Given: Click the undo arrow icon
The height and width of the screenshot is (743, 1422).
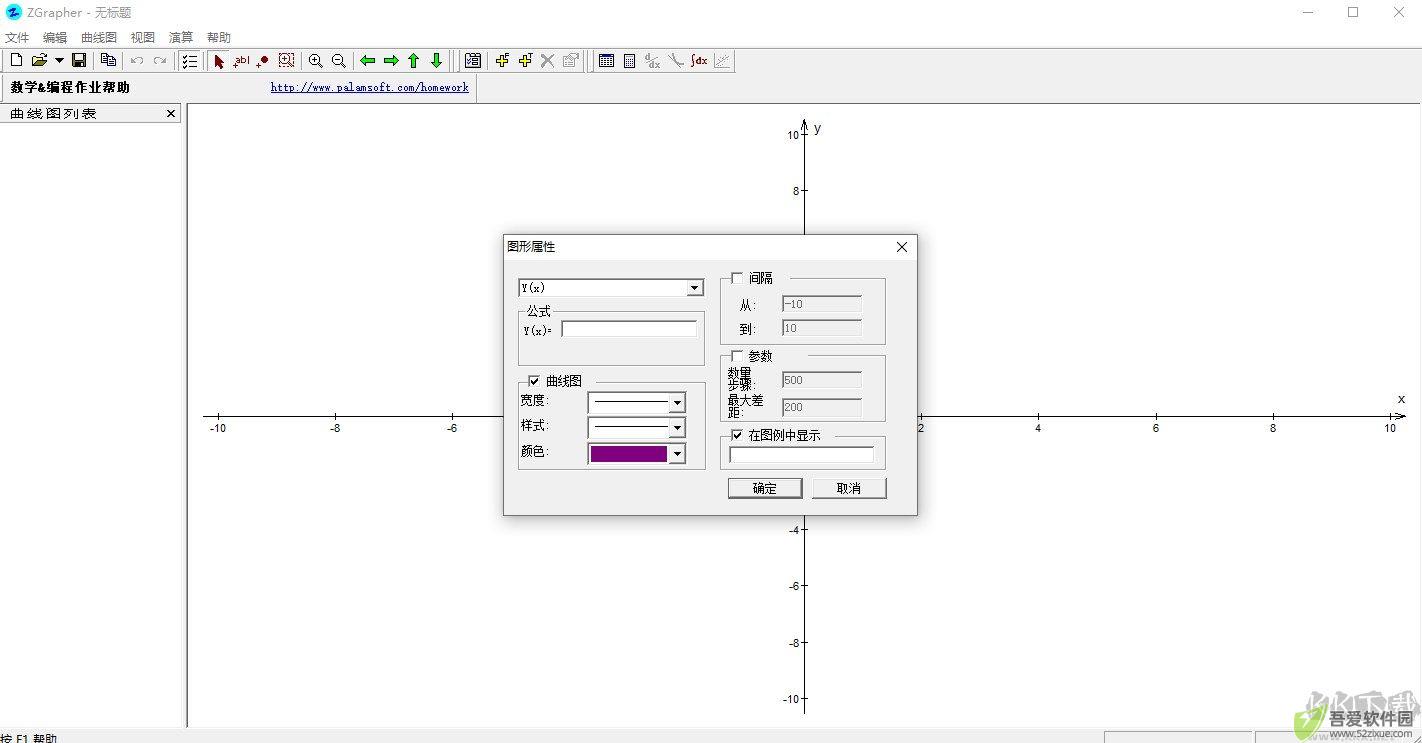Looking at the screenshot, I should tap(137, 61).
